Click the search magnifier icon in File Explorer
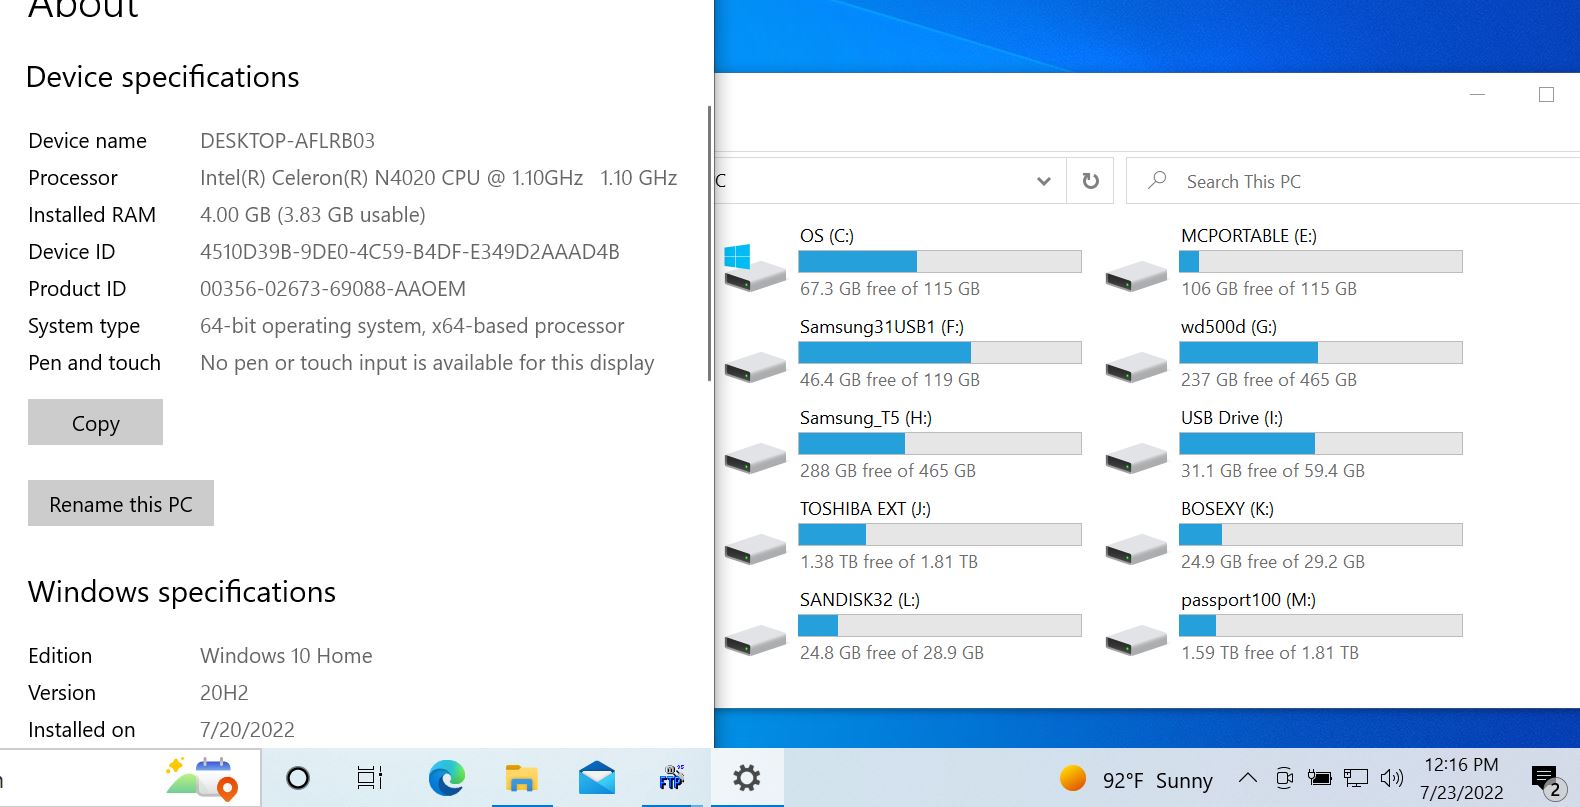Viewport: 1580px width, 807px height. pos(1157,180)
